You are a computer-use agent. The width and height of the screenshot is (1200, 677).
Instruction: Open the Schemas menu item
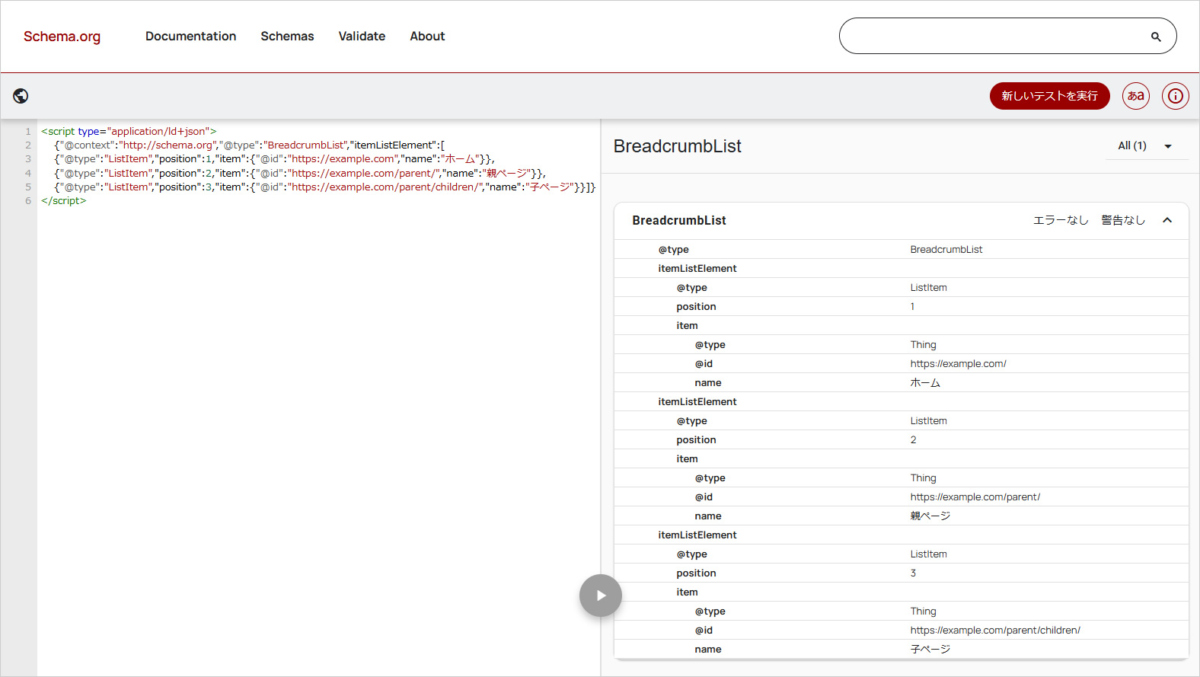click(287, 36)
